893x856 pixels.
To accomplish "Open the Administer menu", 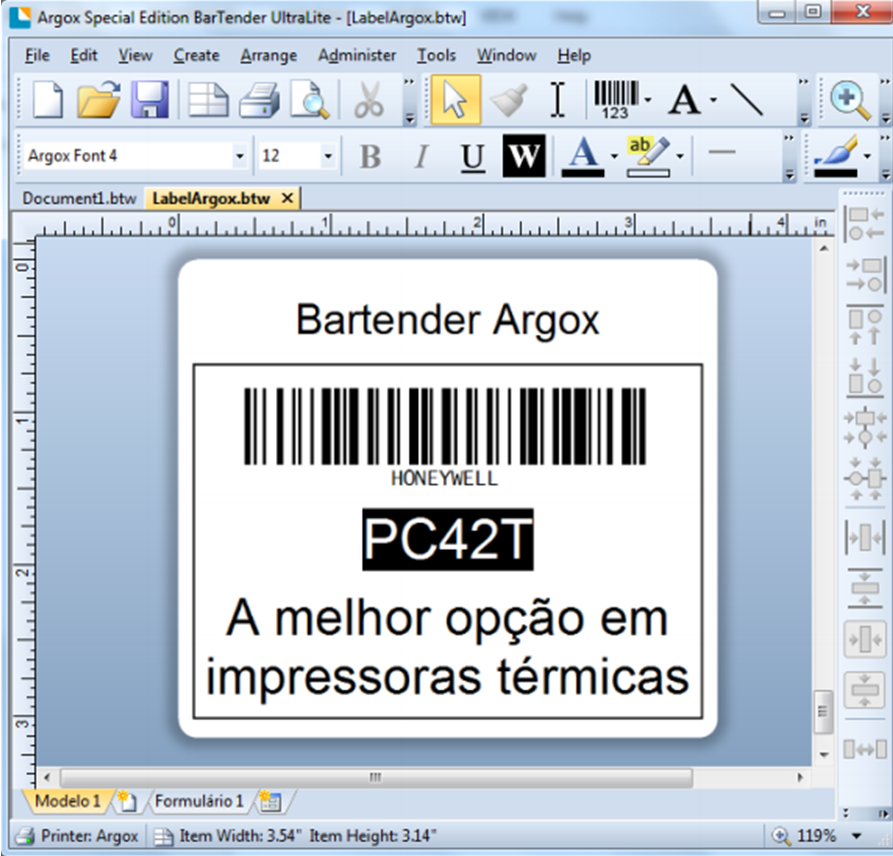I will pos(357,55).
